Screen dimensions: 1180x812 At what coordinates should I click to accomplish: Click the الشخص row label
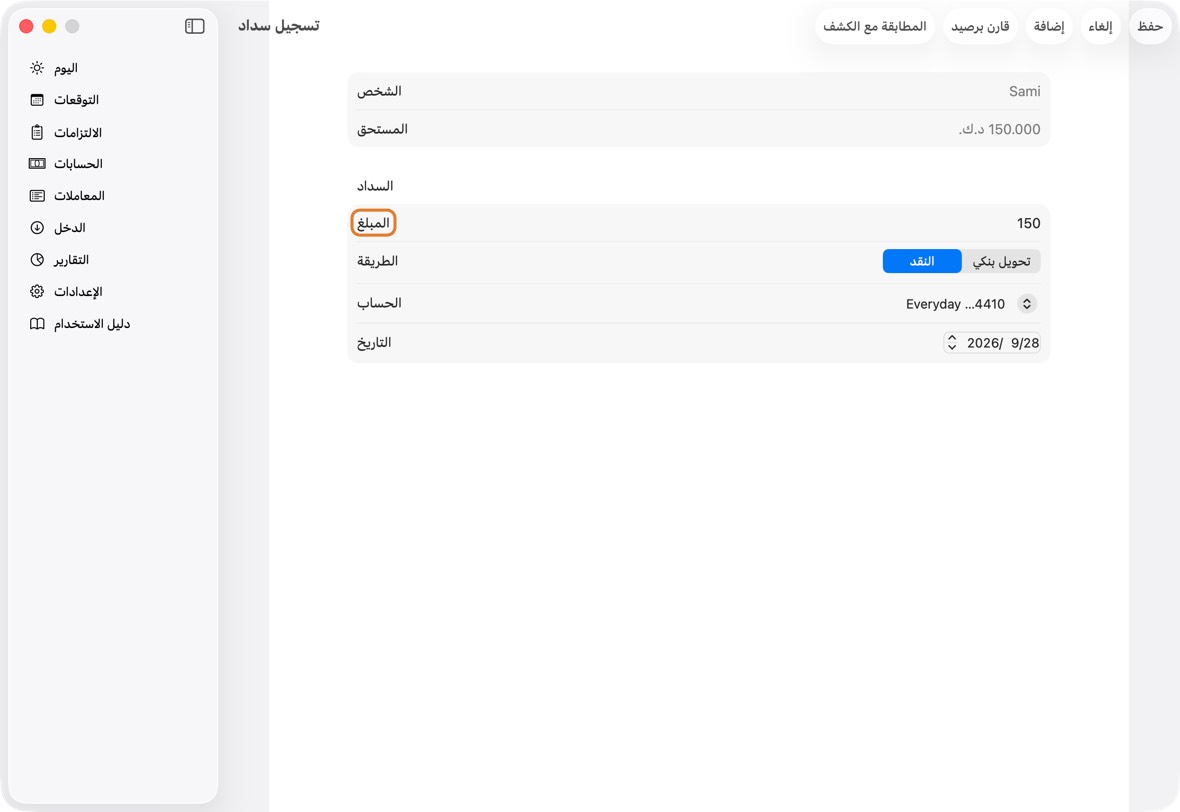pyautogui.click(x=379, y=91)
